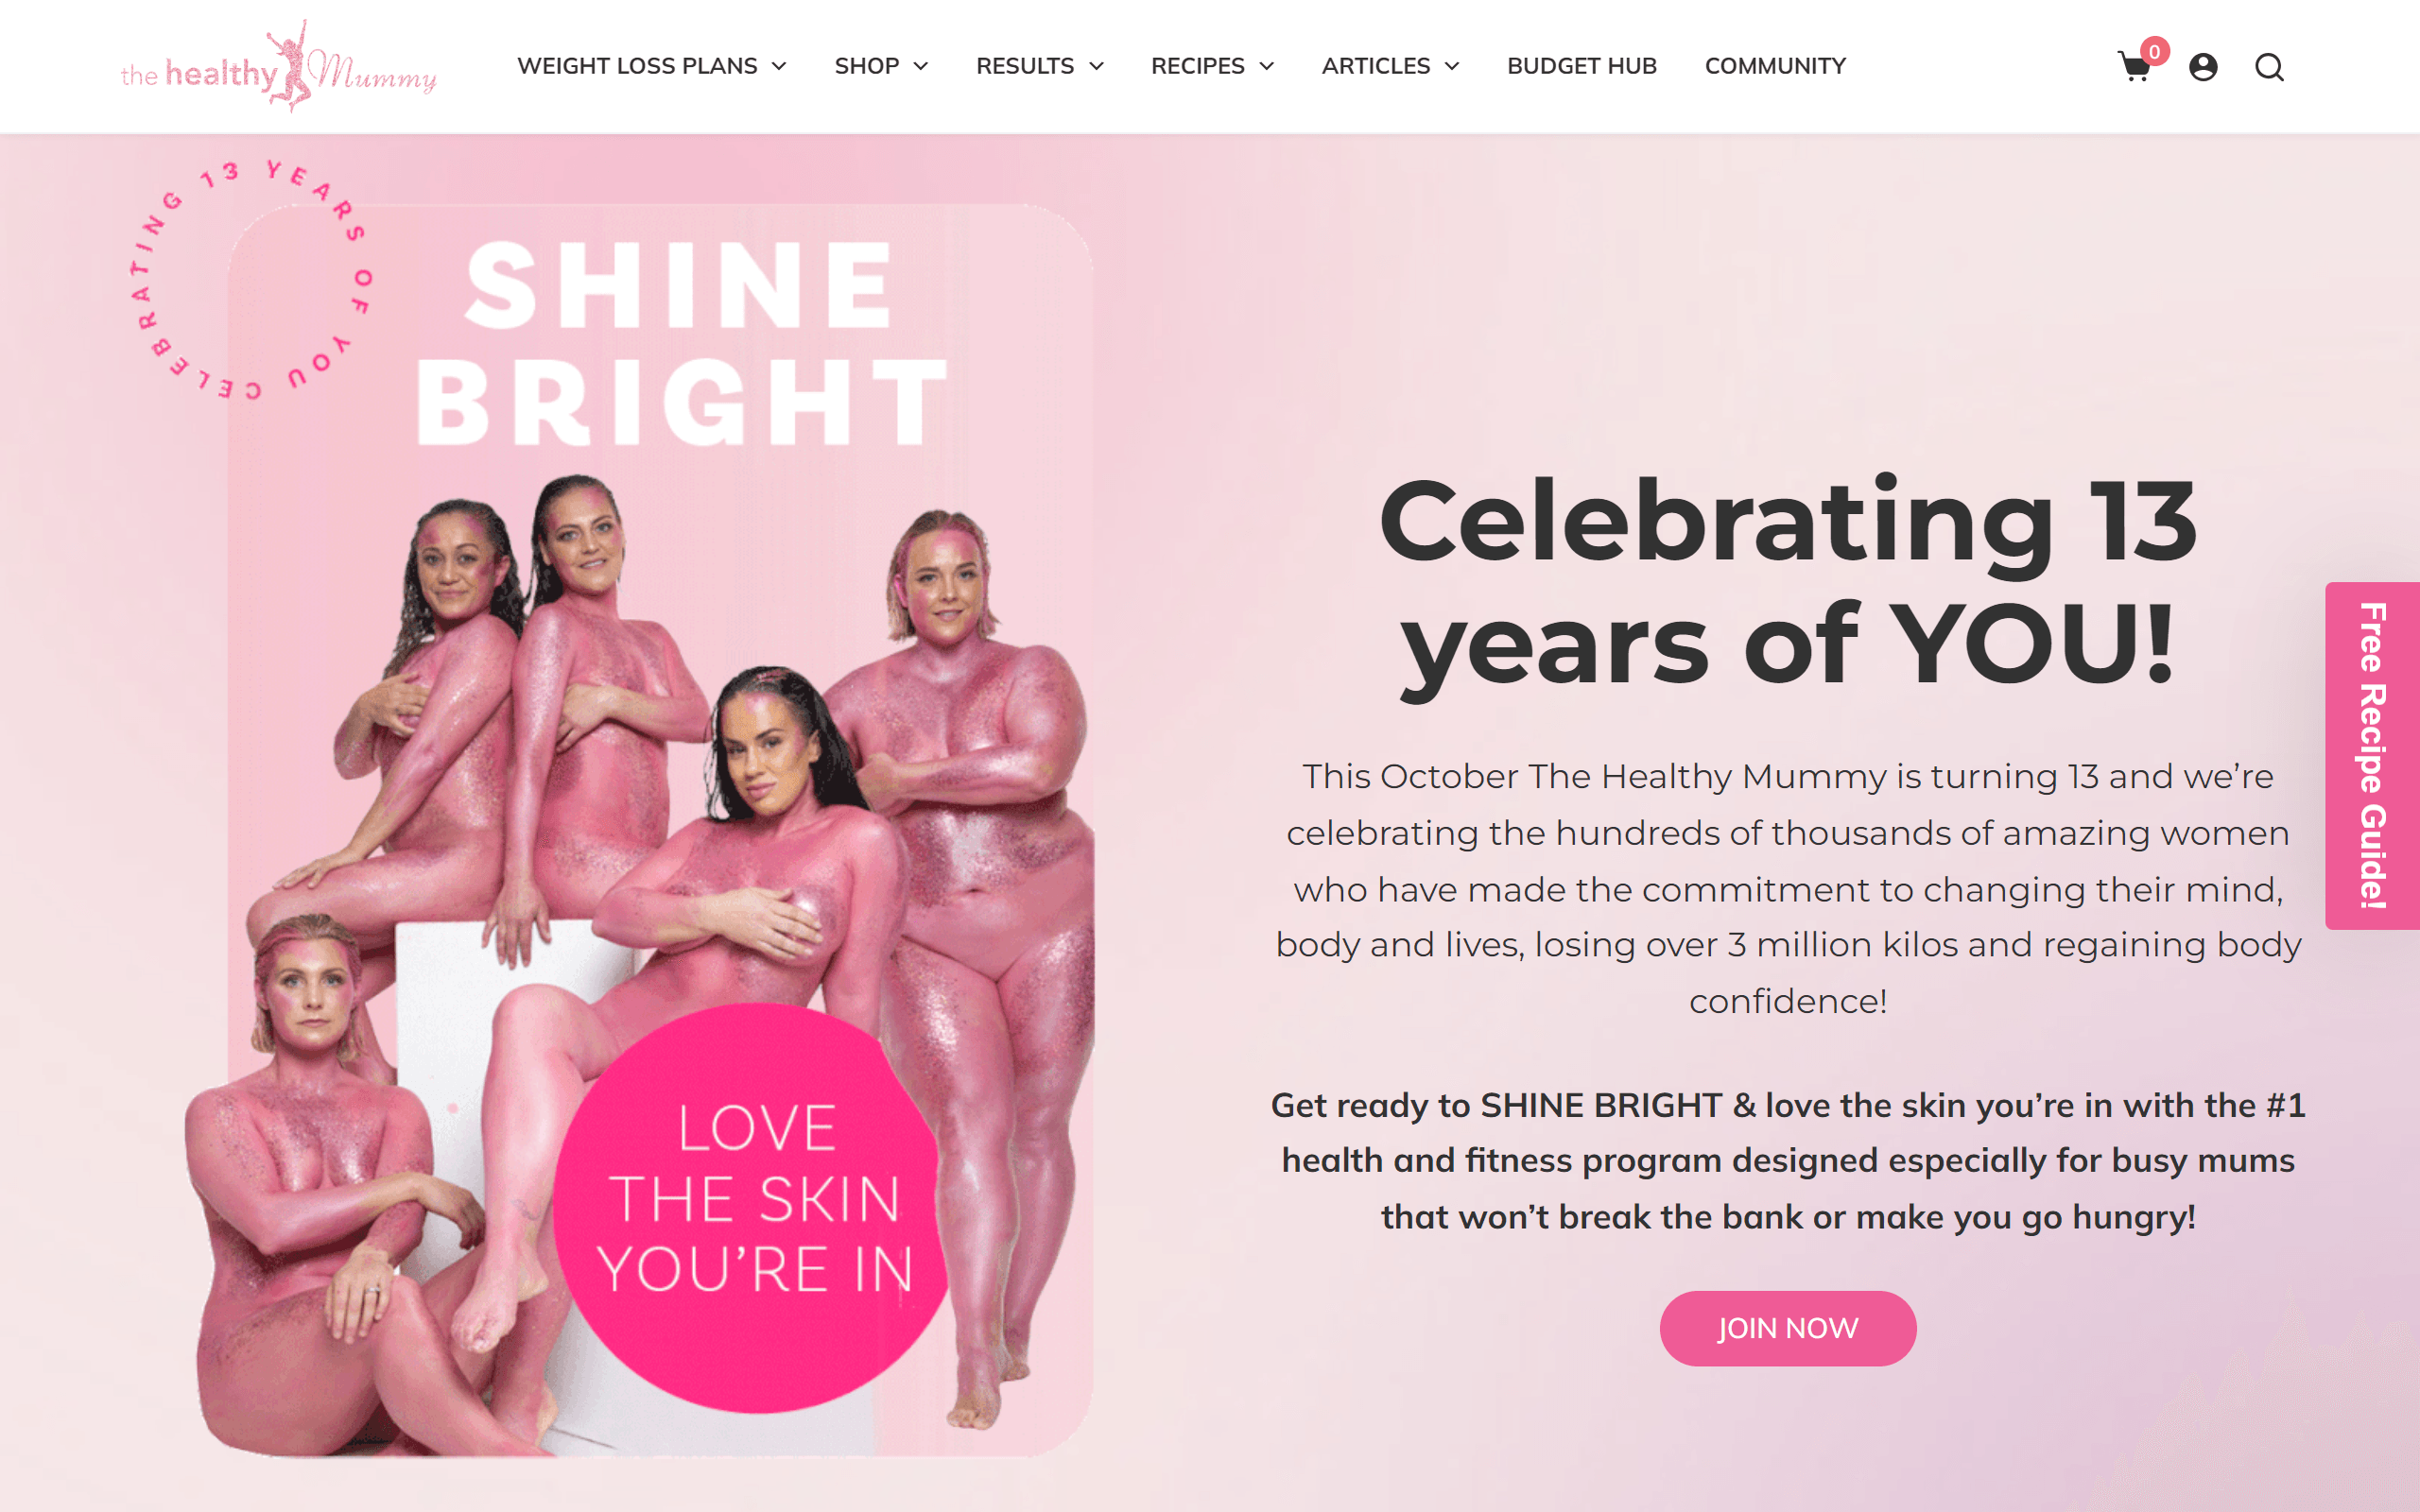Screen dimensions: 2420x1512
Task: Expand the Results dropdown arrow
Action: pos(1096,66)
